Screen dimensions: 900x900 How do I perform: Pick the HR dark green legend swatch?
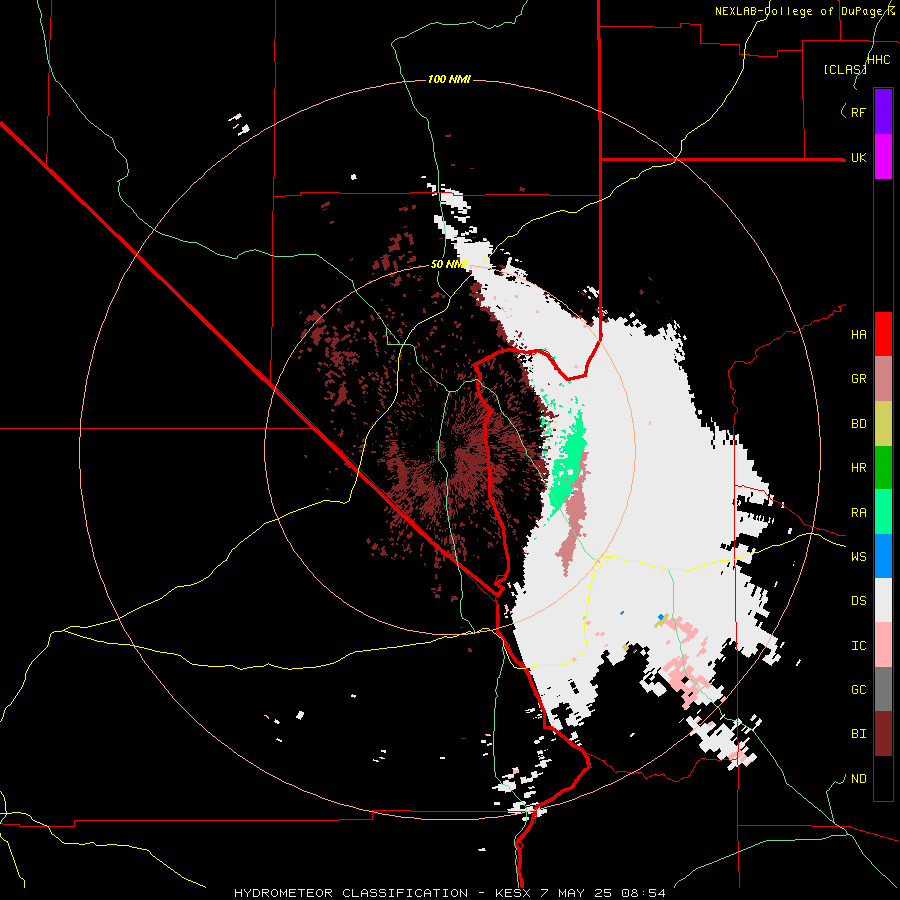[x=883, y=468]
